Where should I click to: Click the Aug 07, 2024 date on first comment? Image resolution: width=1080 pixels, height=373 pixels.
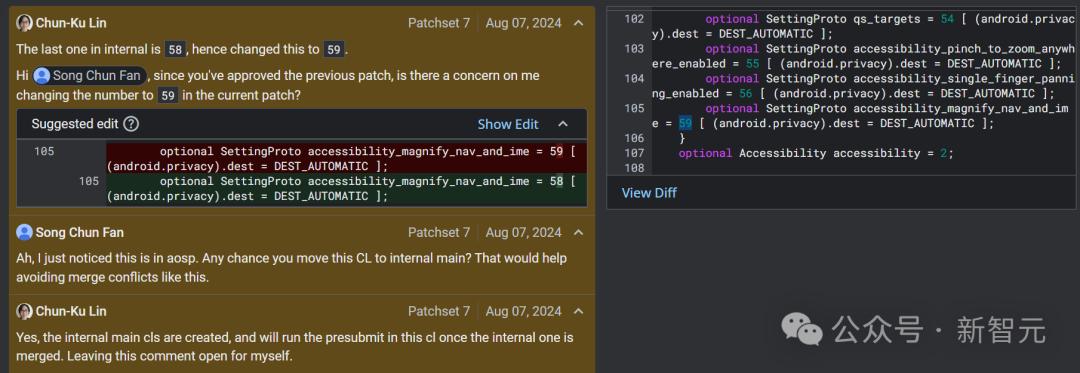(523, 23)
